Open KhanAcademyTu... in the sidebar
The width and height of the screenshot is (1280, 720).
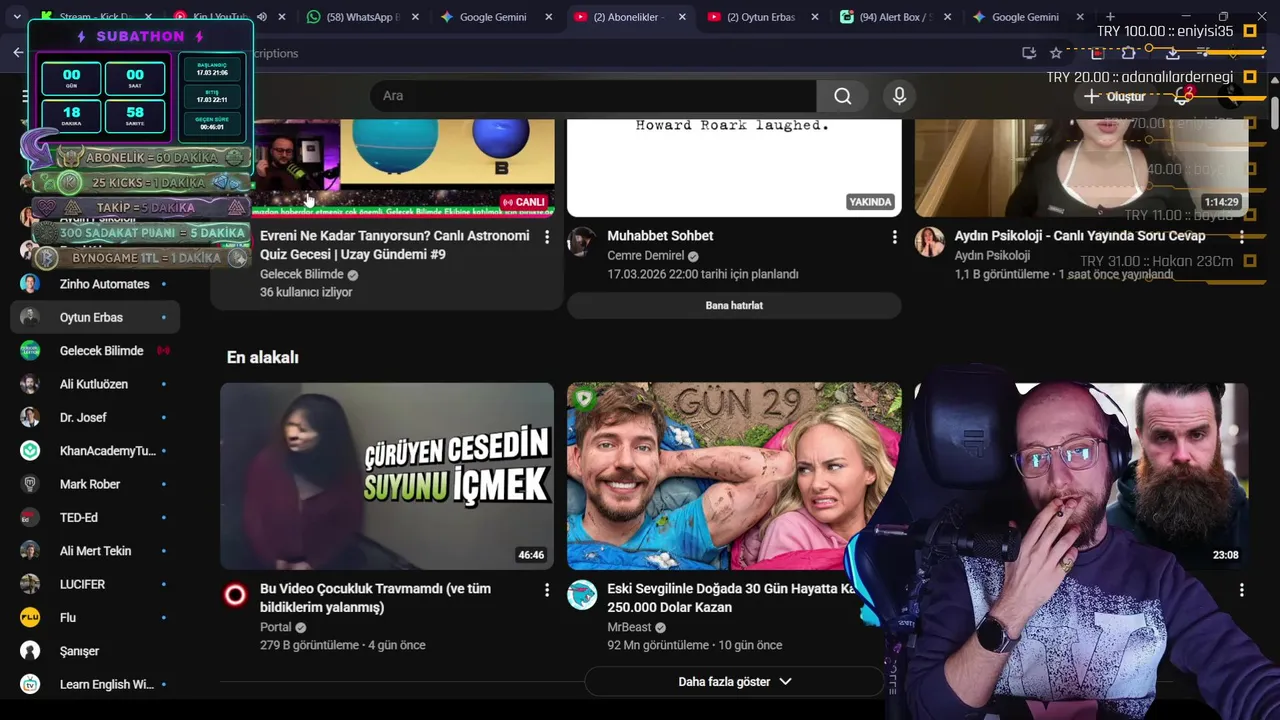[95, 451]
